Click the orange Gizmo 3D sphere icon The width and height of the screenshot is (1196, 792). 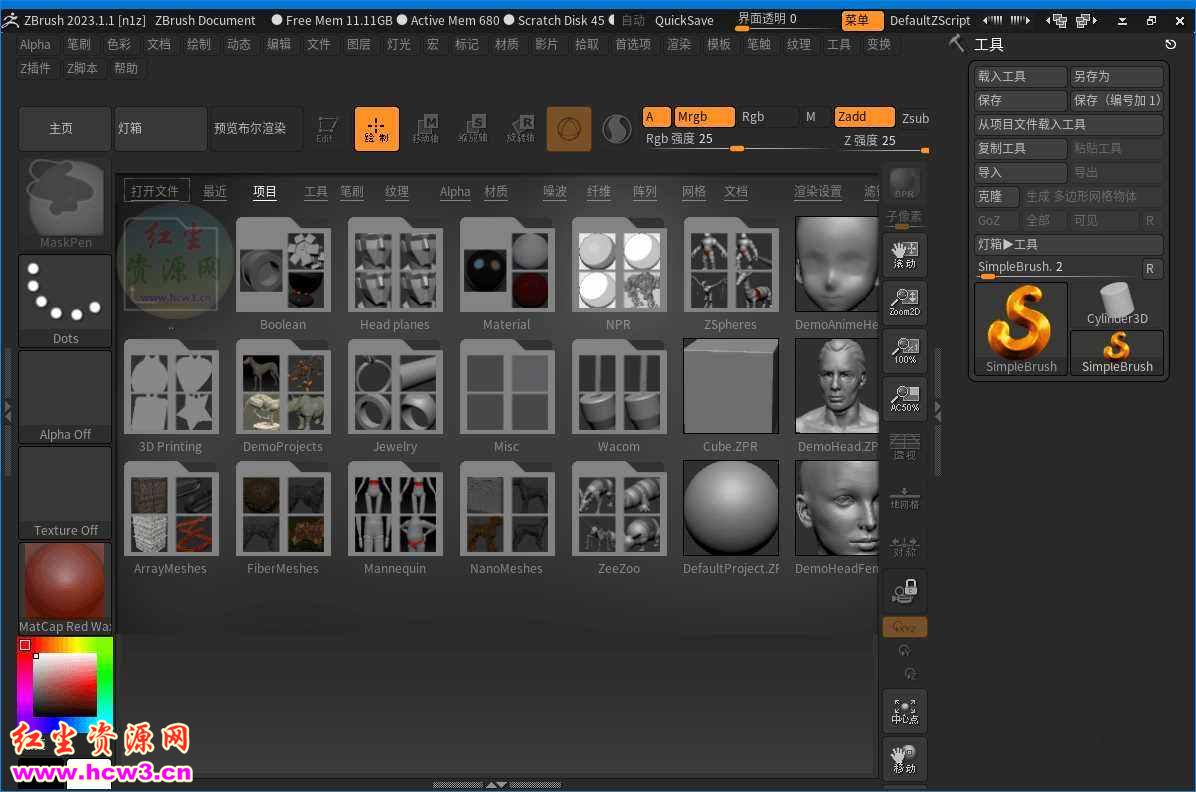coord(569,129)
